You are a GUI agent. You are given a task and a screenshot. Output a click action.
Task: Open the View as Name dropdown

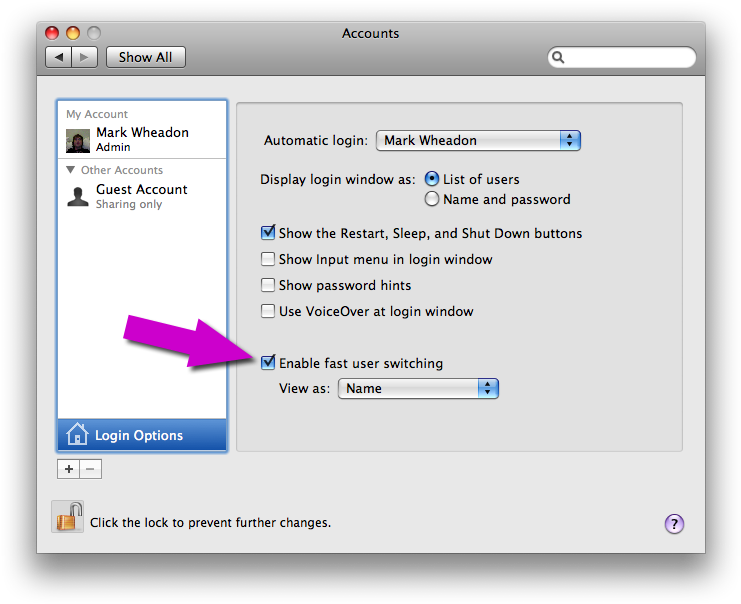418,388
